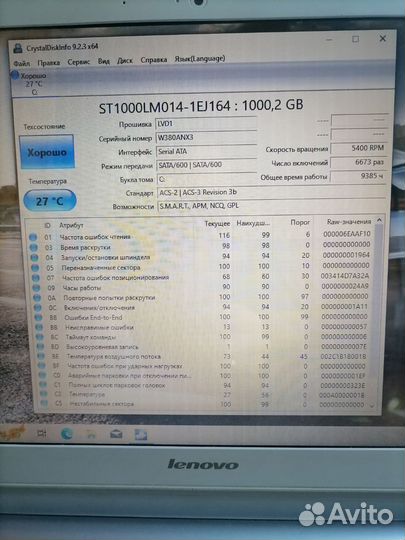The width and height of the screenshot is (405, 540).
Task: Click the Raw-значения column header
Action: (349, 222)
